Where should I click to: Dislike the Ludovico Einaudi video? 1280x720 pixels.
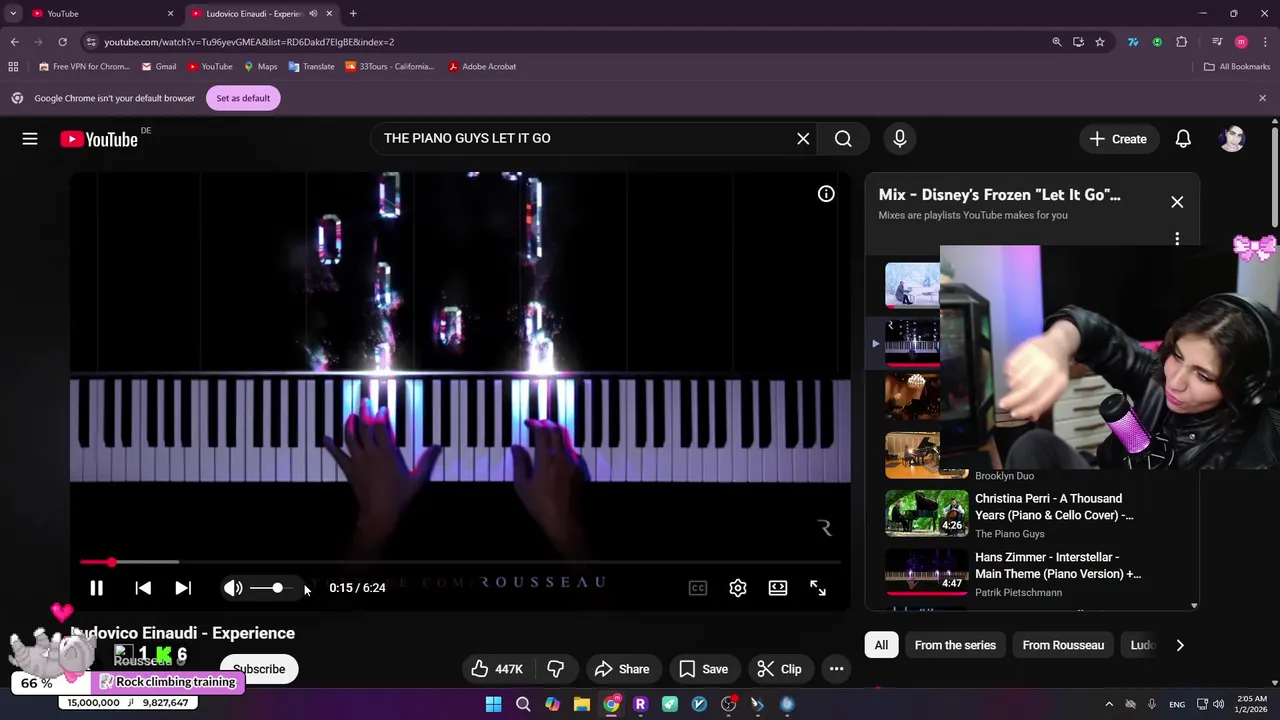point(556,669)
